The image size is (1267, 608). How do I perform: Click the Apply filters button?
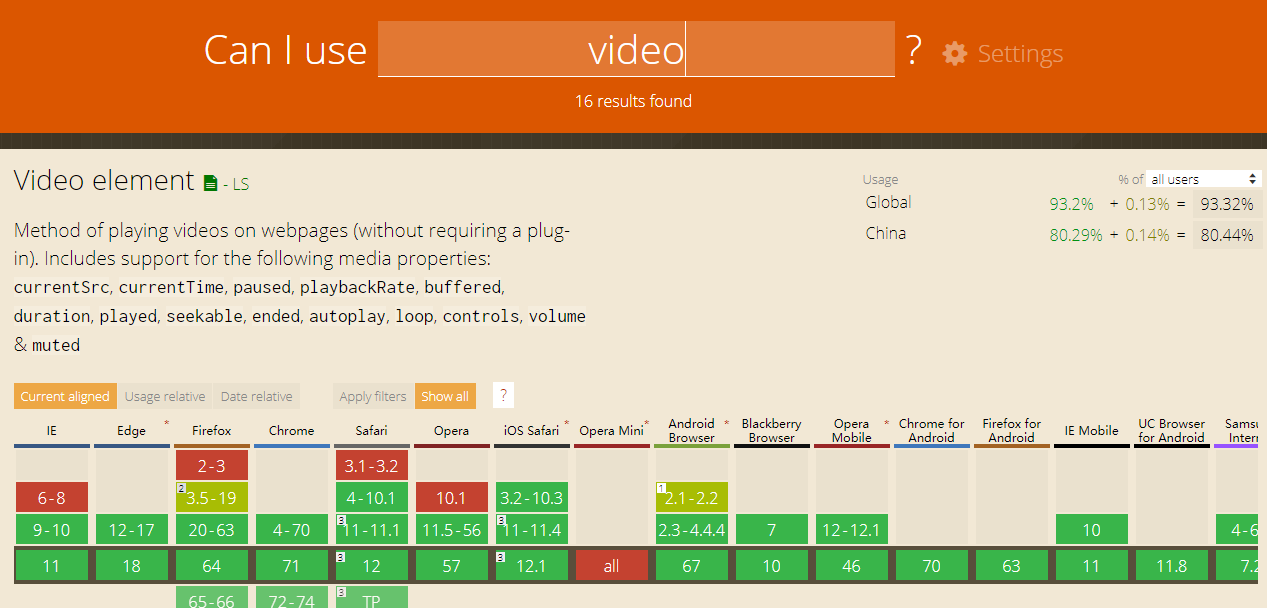373,396
